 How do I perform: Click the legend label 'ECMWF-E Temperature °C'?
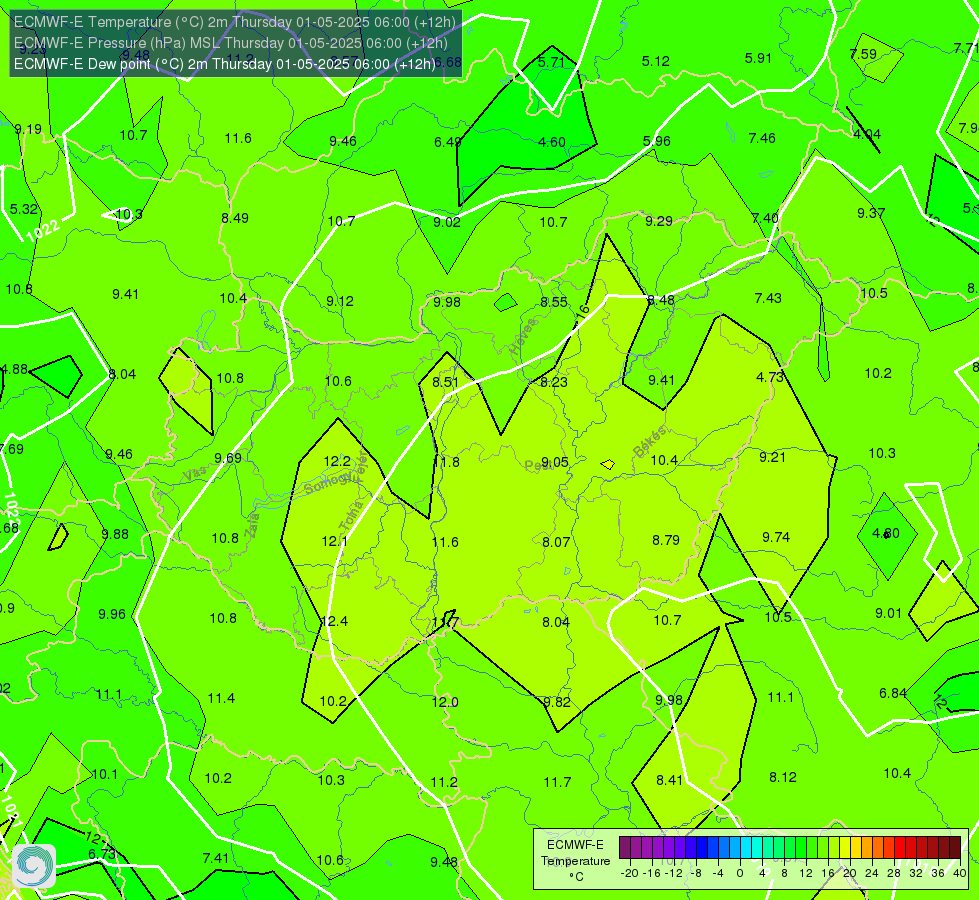pos(575,861)
